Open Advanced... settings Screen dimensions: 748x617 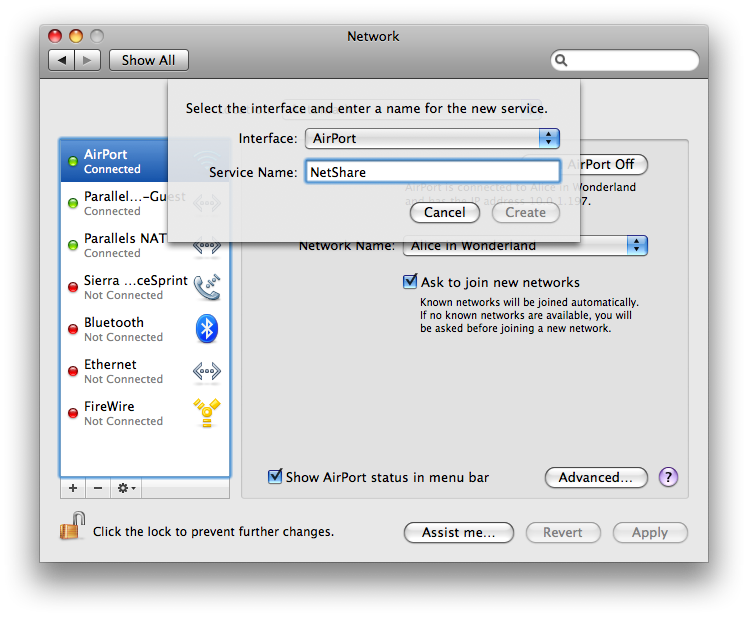coord(596,477)
